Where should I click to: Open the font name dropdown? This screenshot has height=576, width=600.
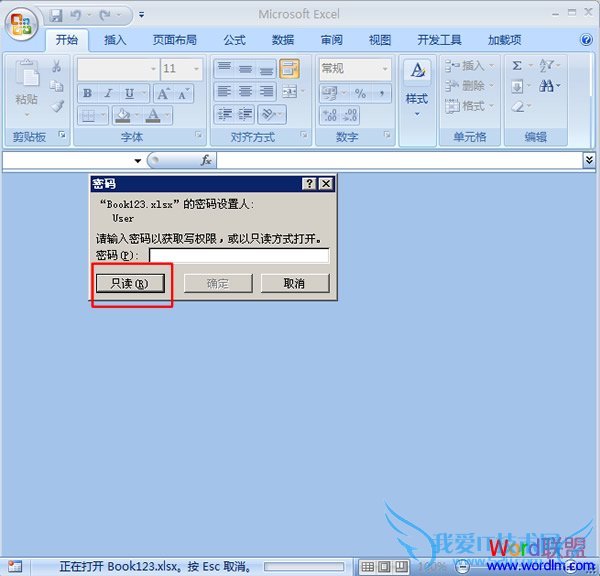click(153, 69)
